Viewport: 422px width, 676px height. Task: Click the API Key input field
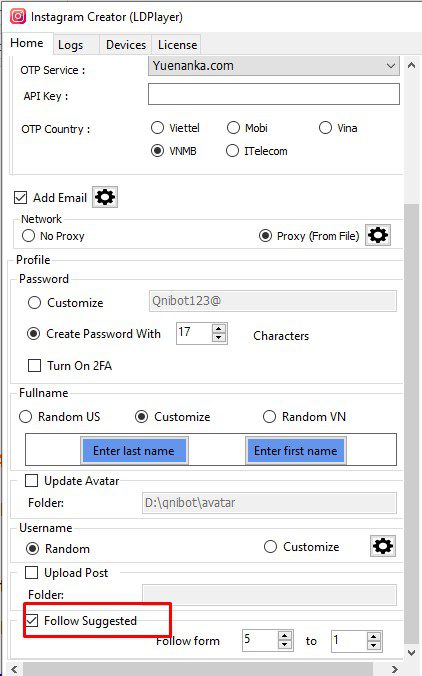pos(274,94)
